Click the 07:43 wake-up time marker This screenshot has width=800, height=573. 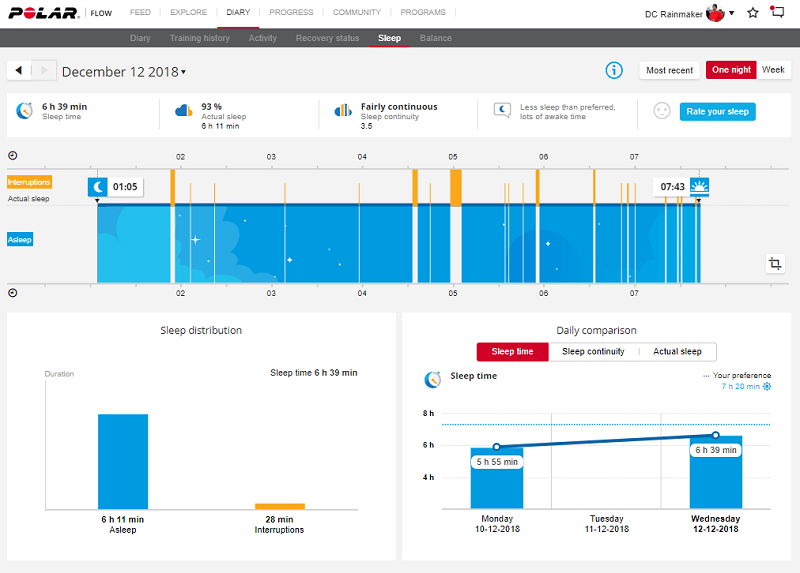pos(673,186)
